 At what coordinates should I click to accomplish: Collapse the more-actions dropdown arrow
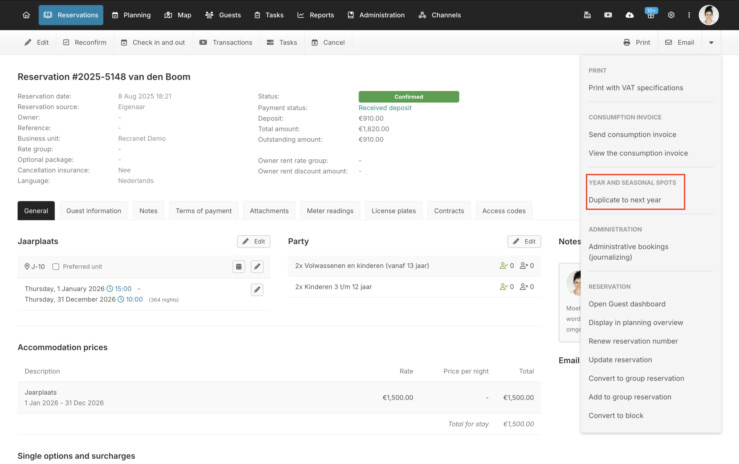point(711,42)
